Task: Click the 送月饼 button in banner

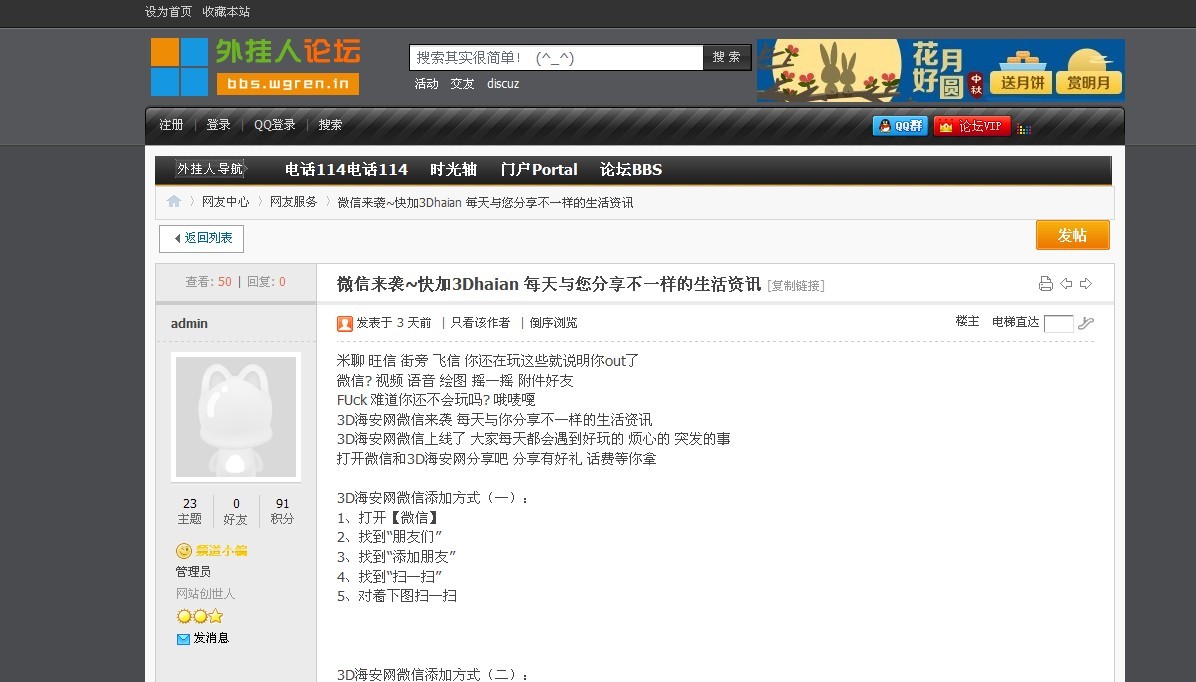Action: (x=1021, y=82)
